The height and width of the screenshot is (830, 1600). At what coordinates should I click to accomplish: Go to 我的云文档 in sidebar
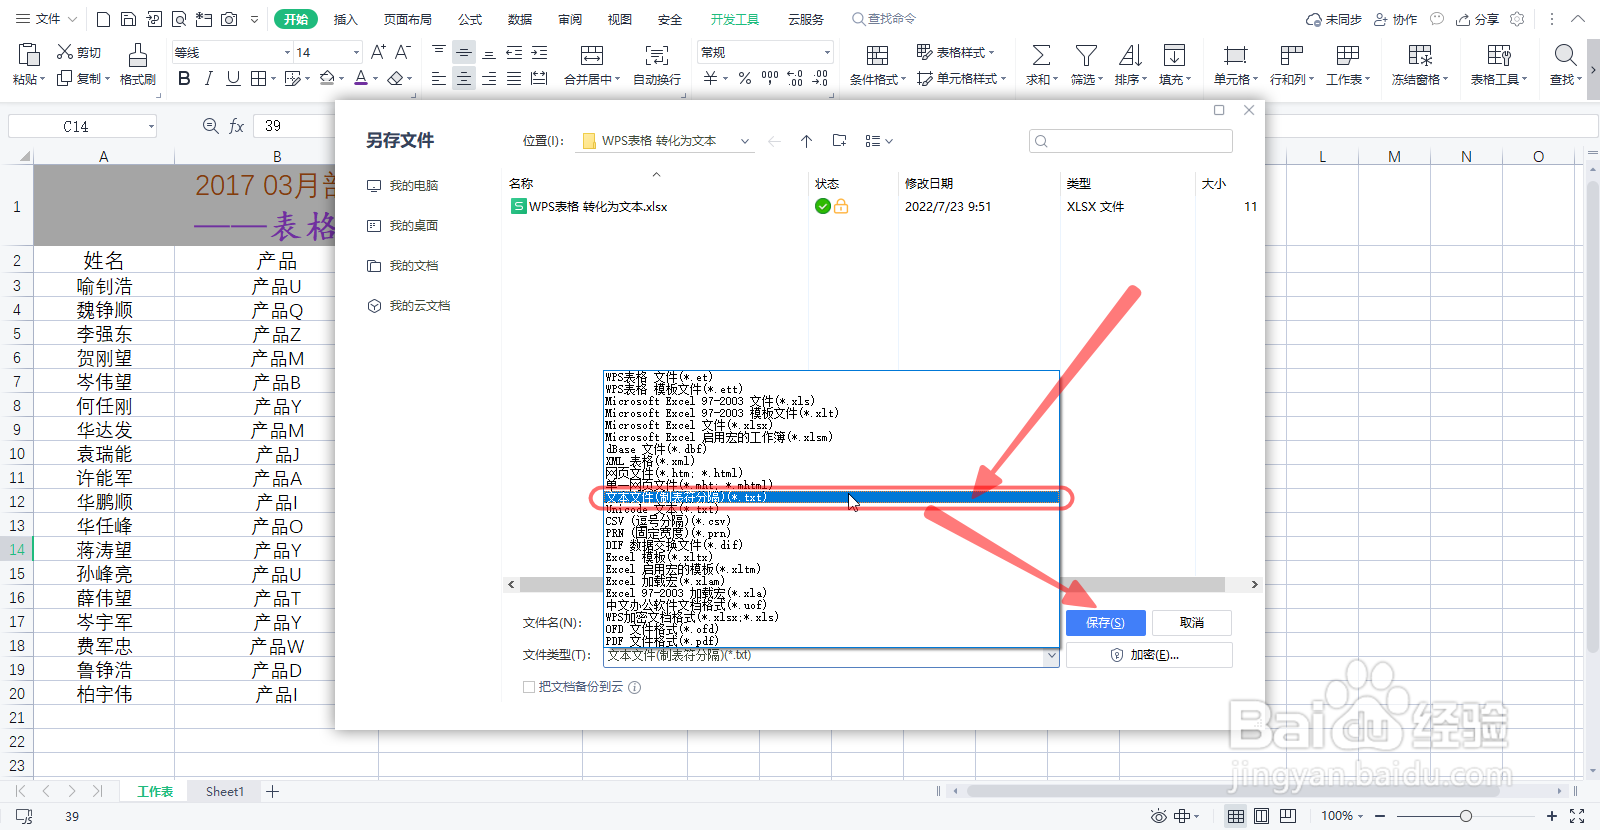pyautogui.click(x=408, y=306)
